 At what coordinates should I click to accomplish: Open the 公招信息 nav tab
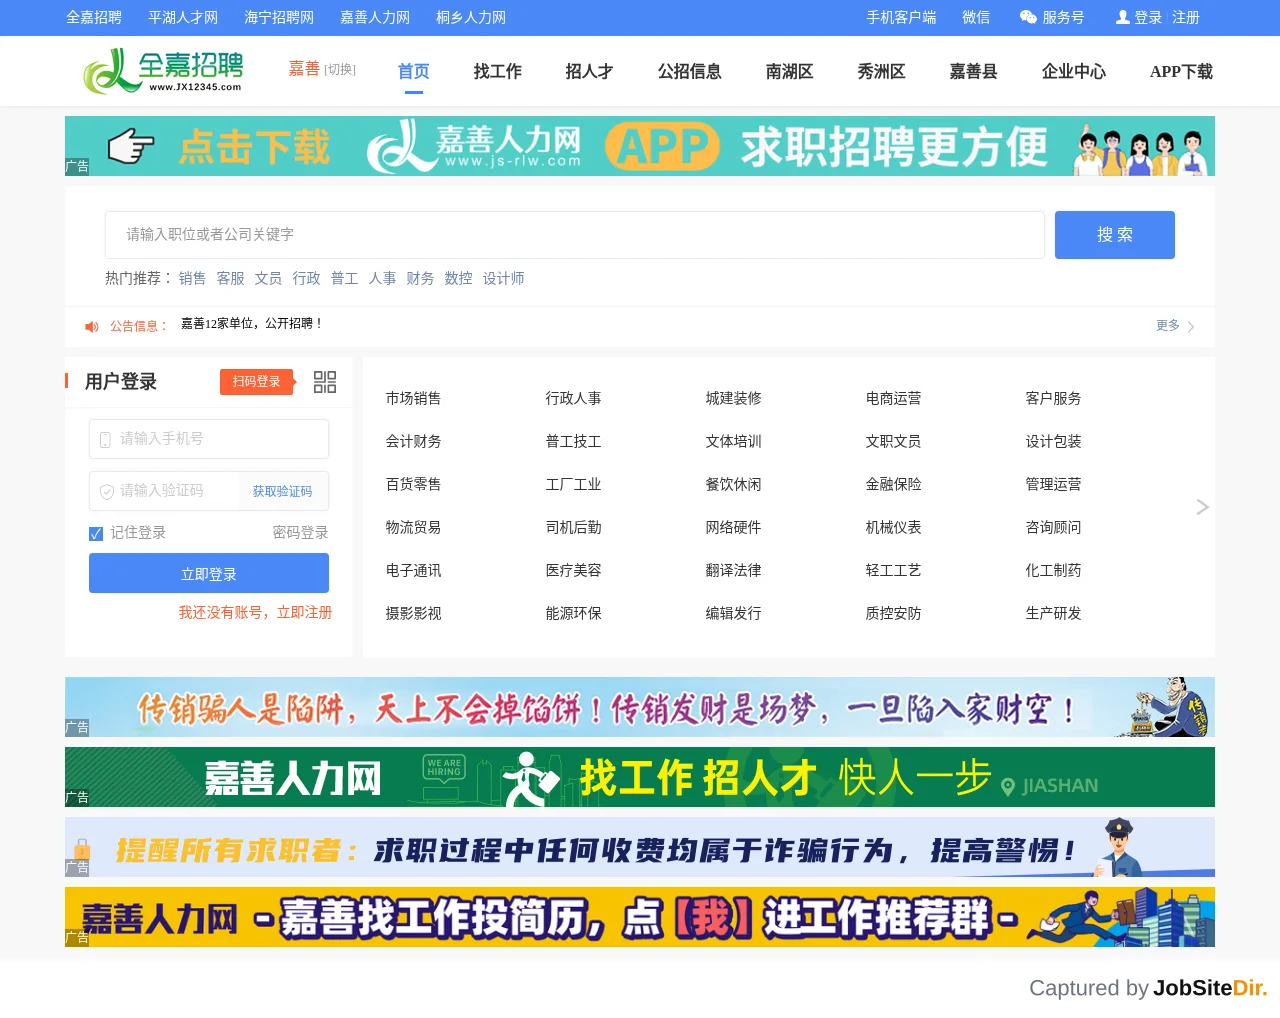pyautogui.click(x=690, y=72)
